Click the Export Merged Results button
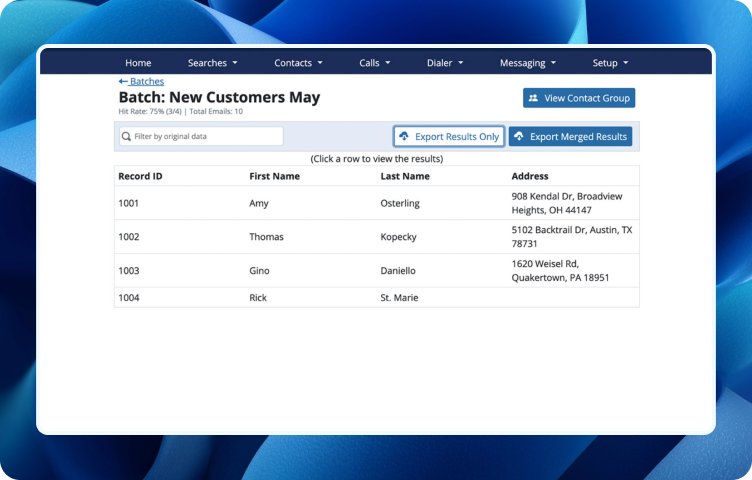The width and height of the screenshot is (752, 480). click(570, 137)
